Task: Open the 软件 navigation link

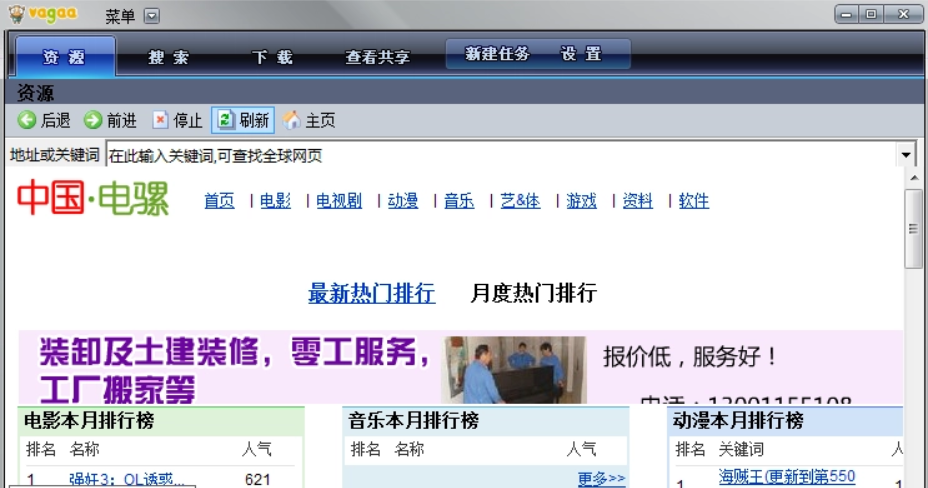Action: [x=694, y=201]
